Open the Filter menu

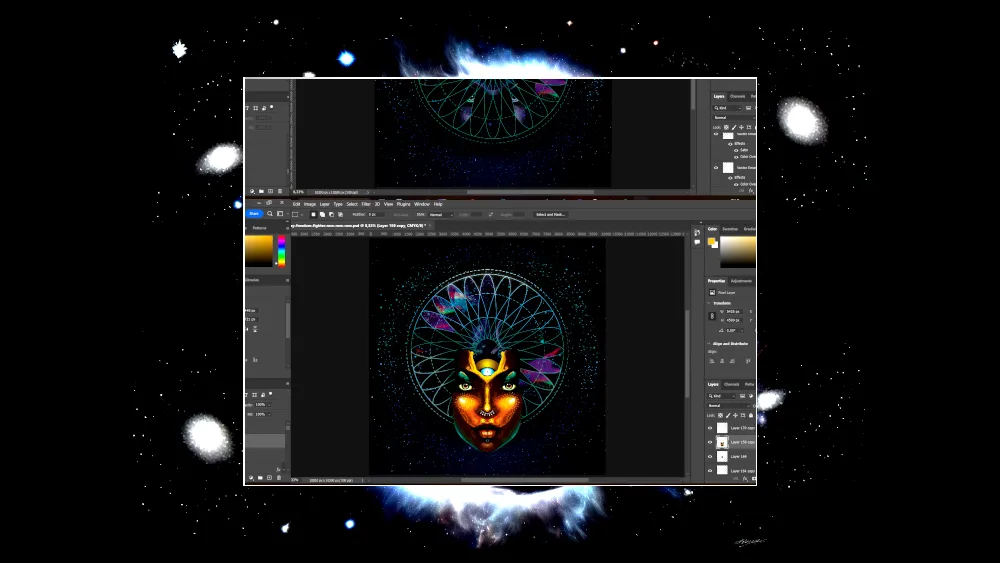coord(366,204)
